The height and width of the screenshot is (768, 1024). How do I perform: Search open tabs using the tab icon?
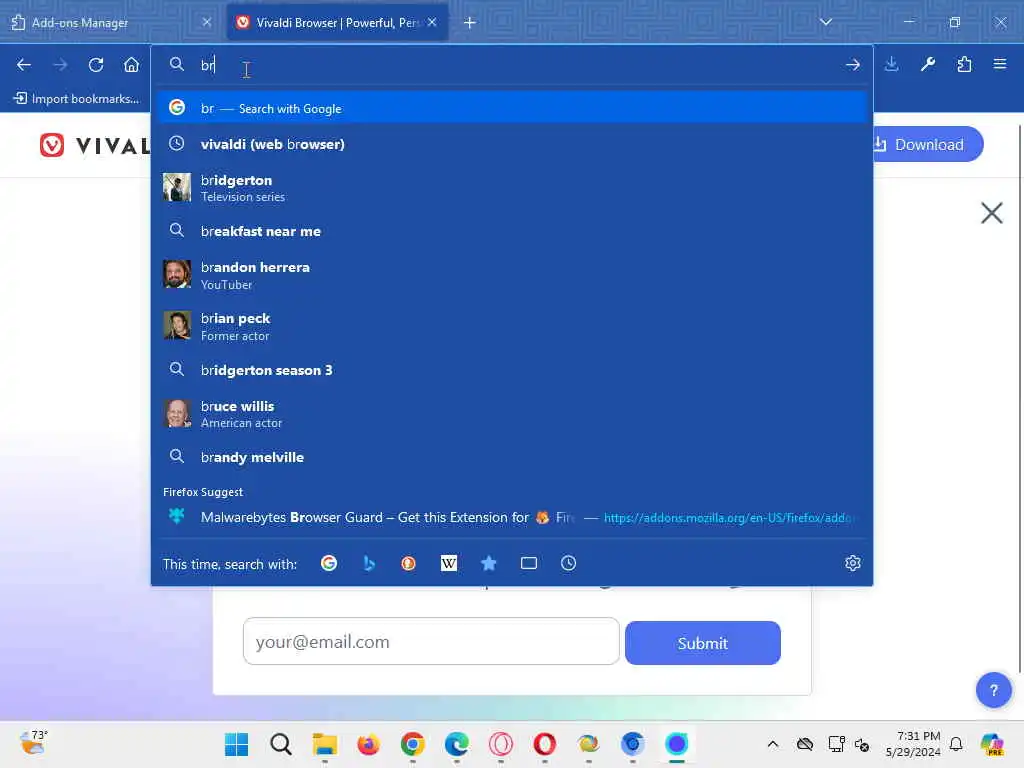click(x=529, y=563)
